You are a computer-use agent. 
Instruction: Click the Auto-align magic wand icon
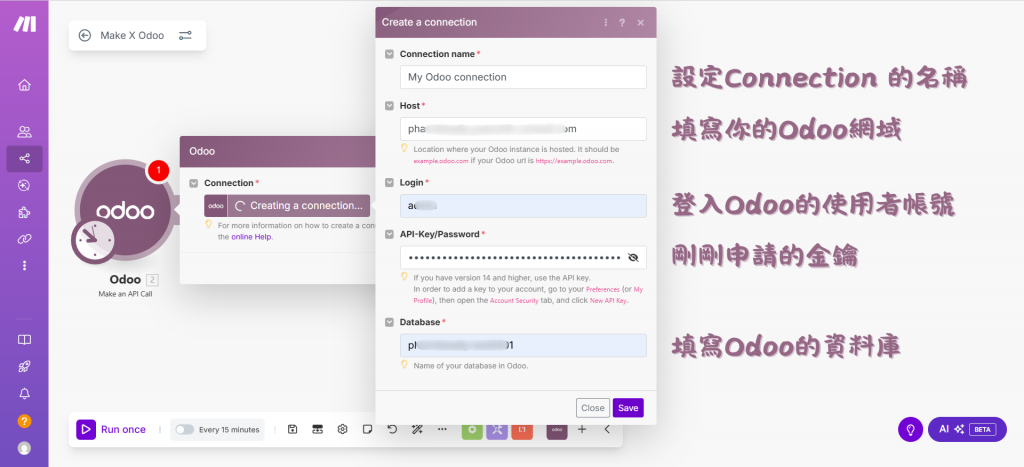[417, 429]
